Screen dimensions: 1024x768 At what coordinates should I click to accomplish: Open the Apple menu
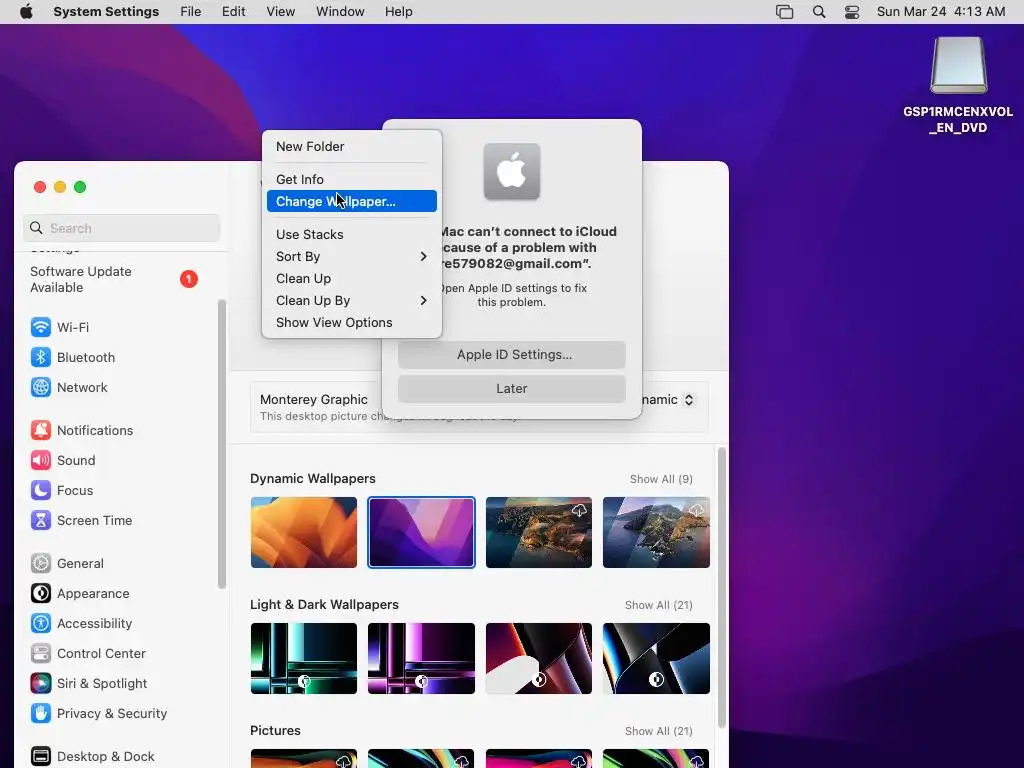pyautogui.click(x=26, y=12)
